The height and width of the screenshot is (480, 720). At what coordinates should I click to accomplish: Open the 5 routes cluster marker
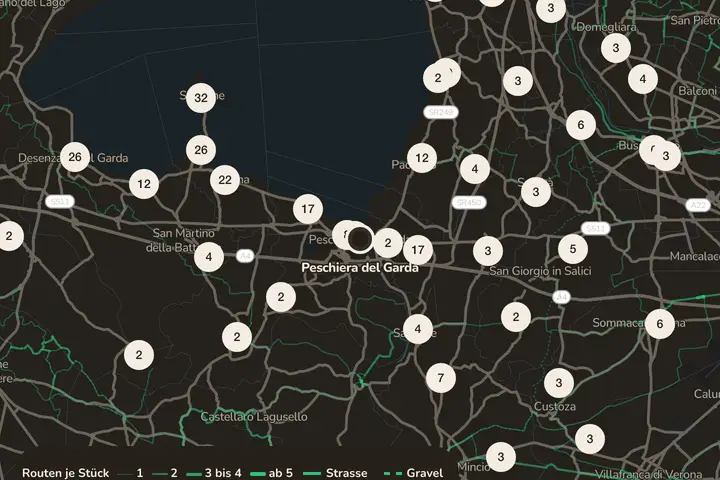point(573,249)
